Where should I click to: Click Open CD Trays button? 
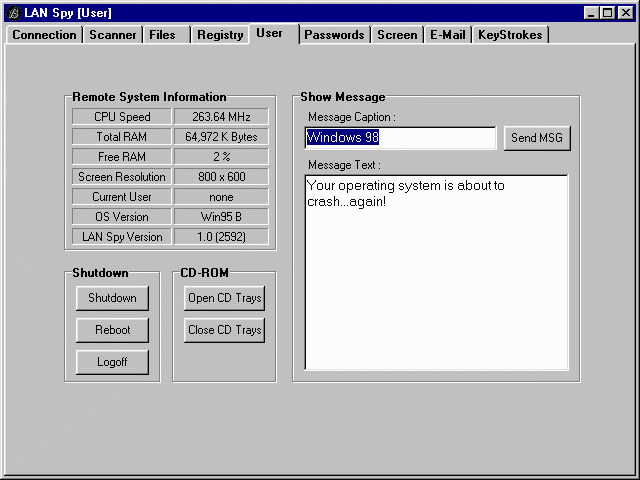pyautogui.click(x=224, y=298)
